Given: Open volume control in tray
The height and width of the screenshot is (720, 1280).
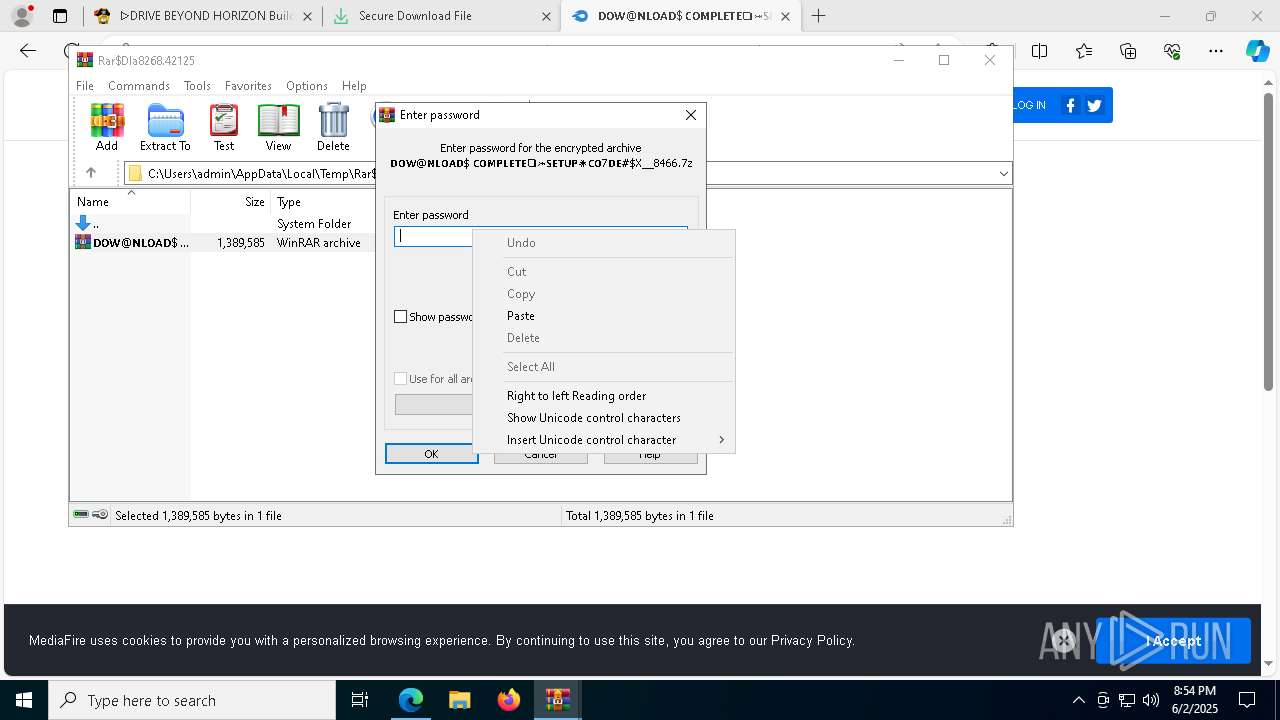Looking at the screenshot, I should pyautogui.click(x=1151, y=700).
